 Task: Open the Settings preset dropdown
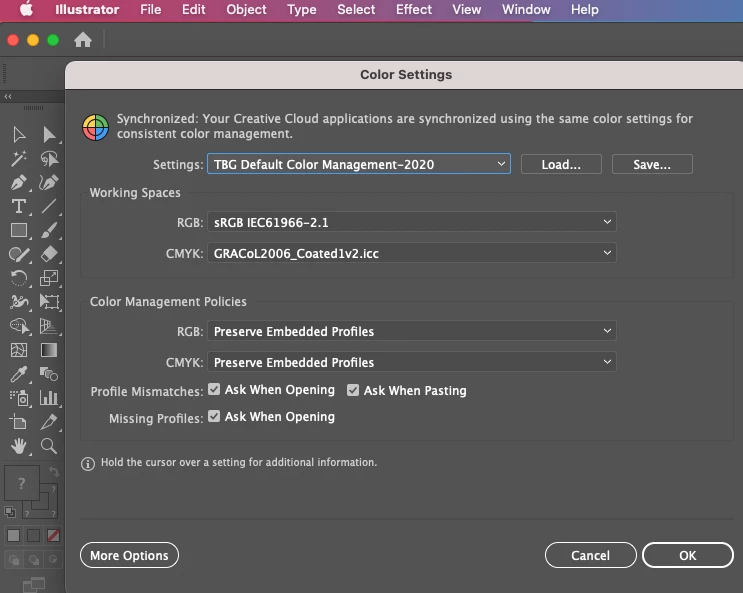[x=359, y=164]
